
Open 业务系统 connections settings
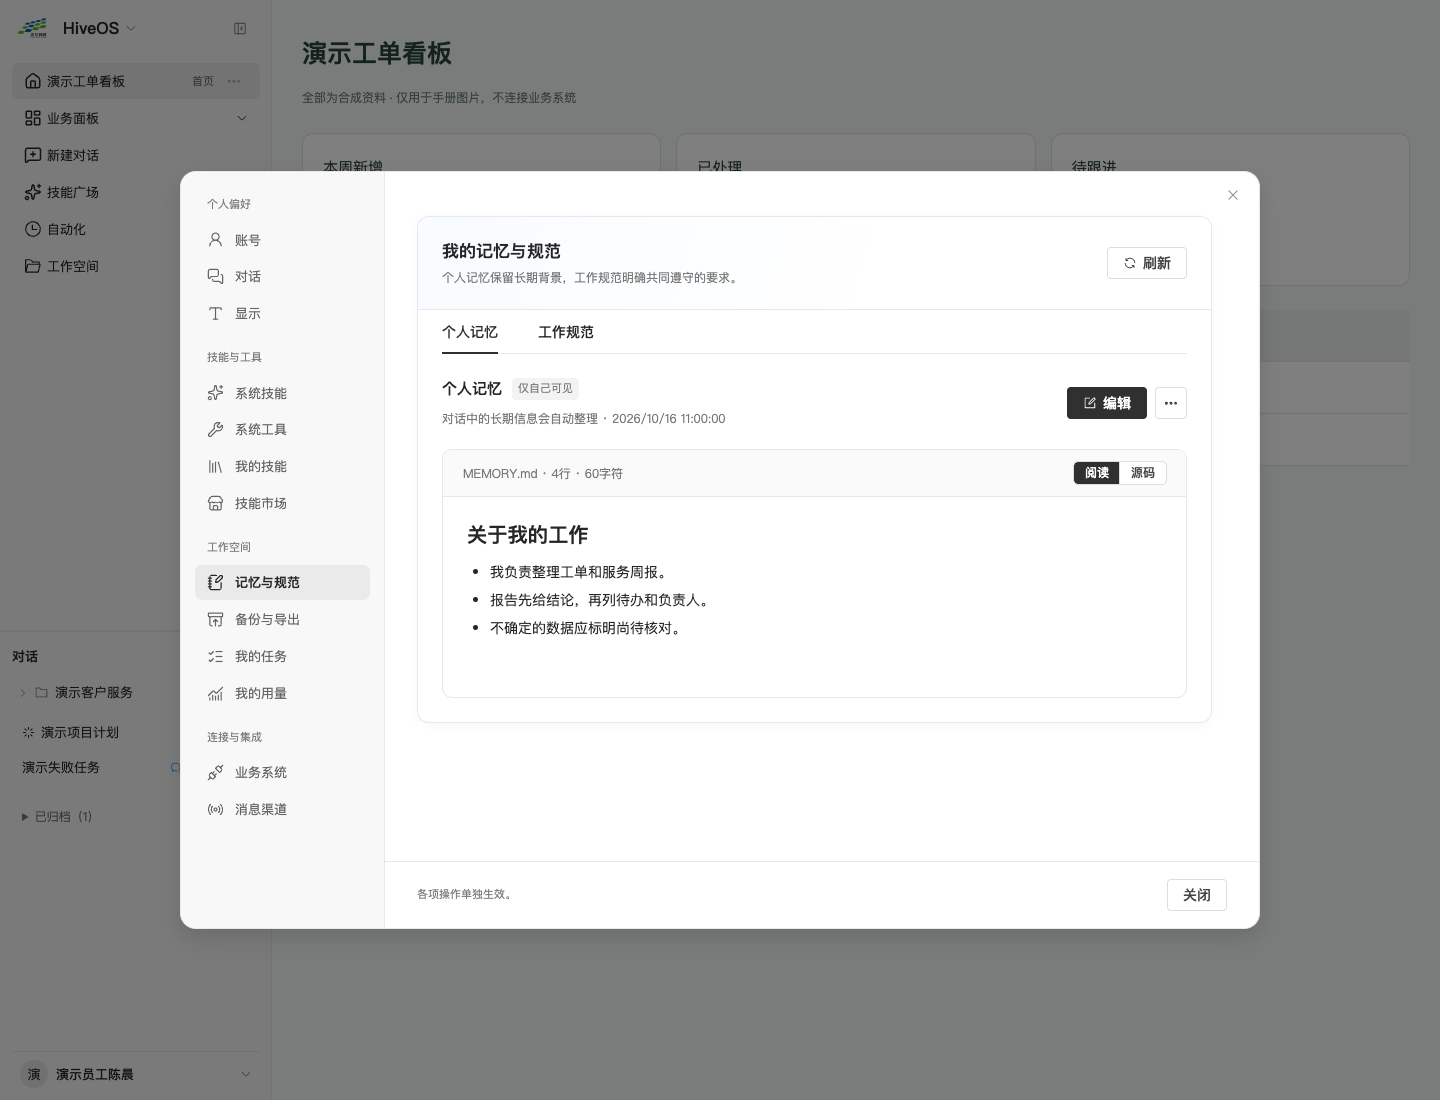tap(282, 773)
